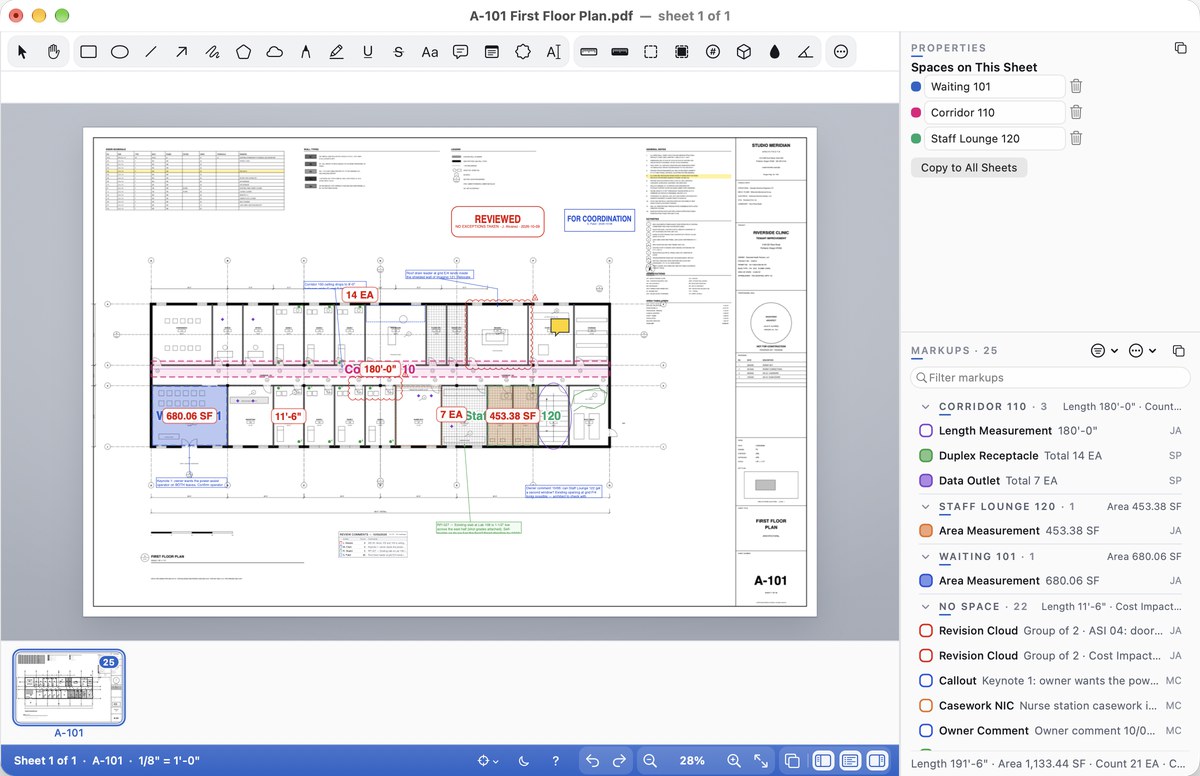Collapse the NO SPACE group
1200x776 pixels.
tap(924, 607)
